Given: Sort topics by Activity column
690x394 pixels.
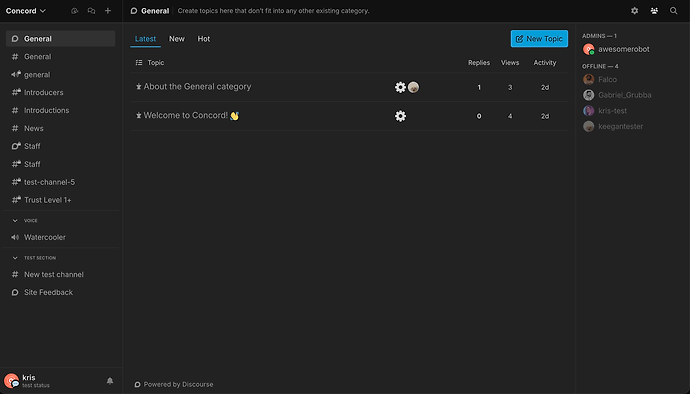Looking at the screenshot, I should pyautogui.click(x=545, y=63).
